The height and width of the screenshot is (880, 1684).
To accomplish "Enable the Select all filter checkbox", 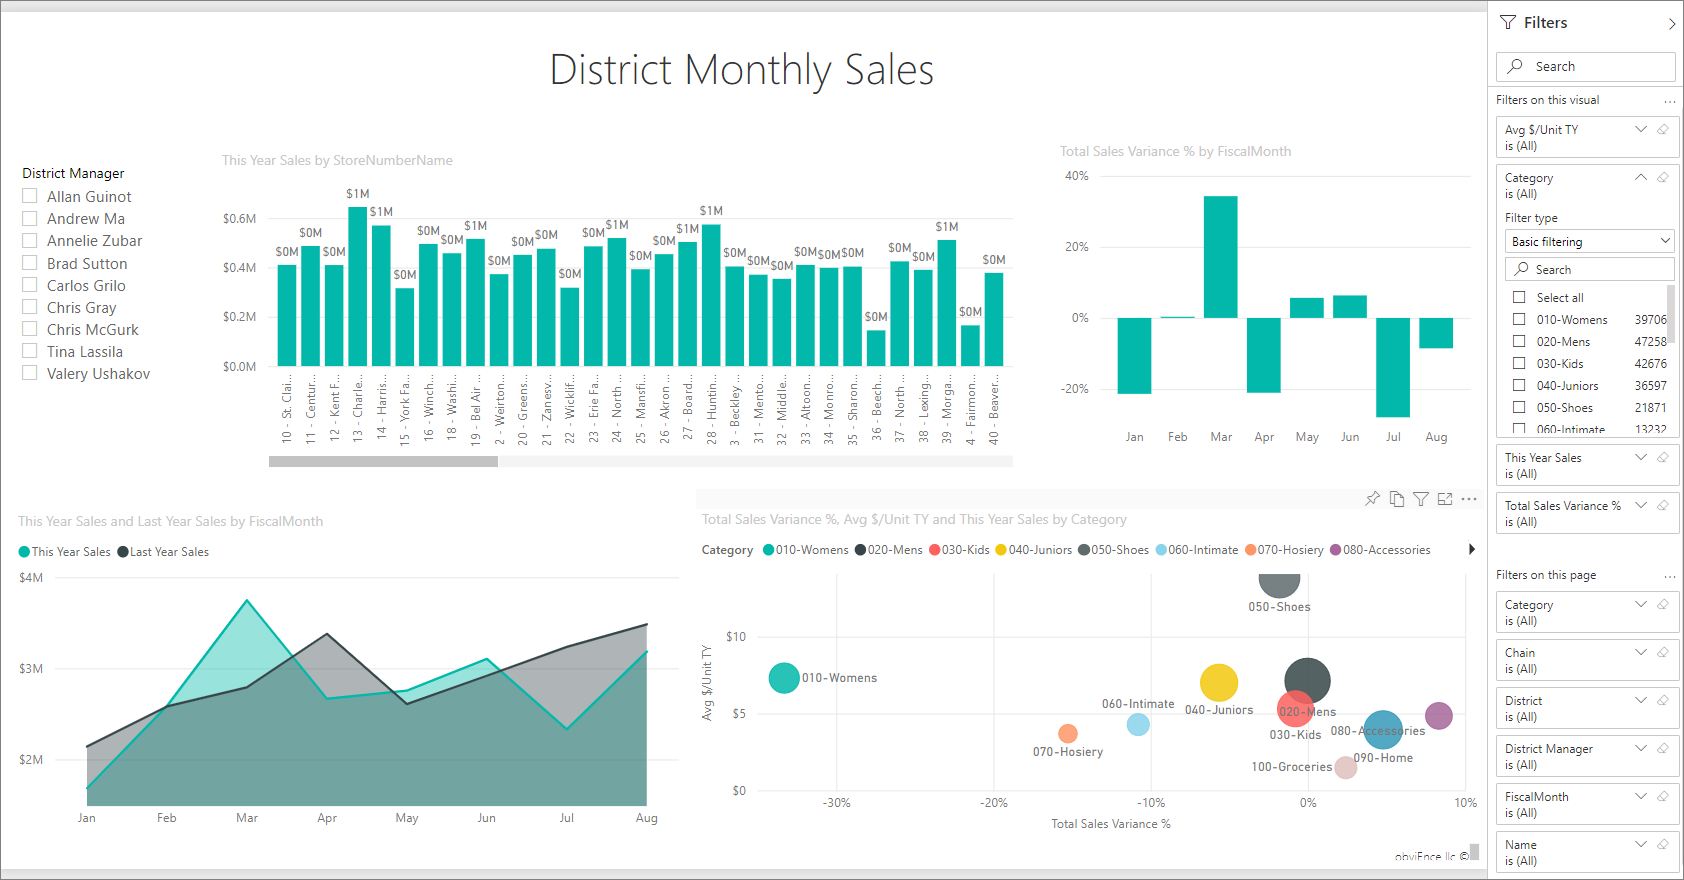I will point(1519,297).
